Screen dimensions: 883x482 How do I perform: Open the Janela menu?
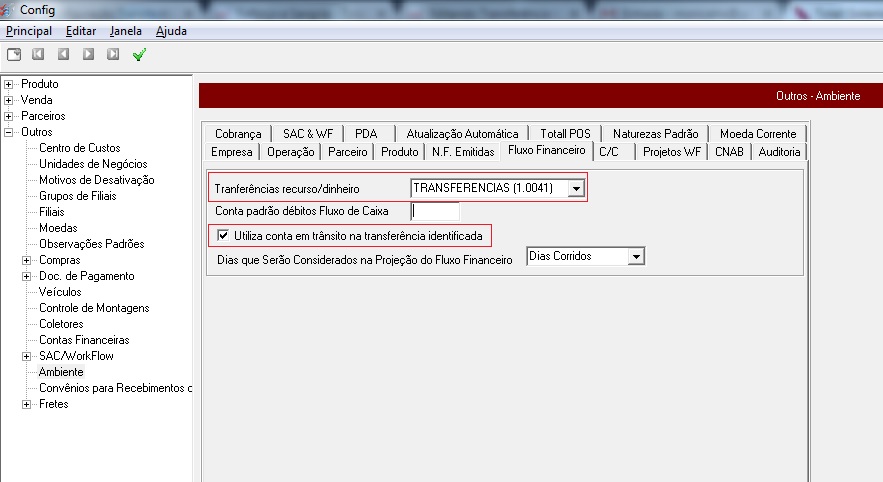click(x=126, y=31)
